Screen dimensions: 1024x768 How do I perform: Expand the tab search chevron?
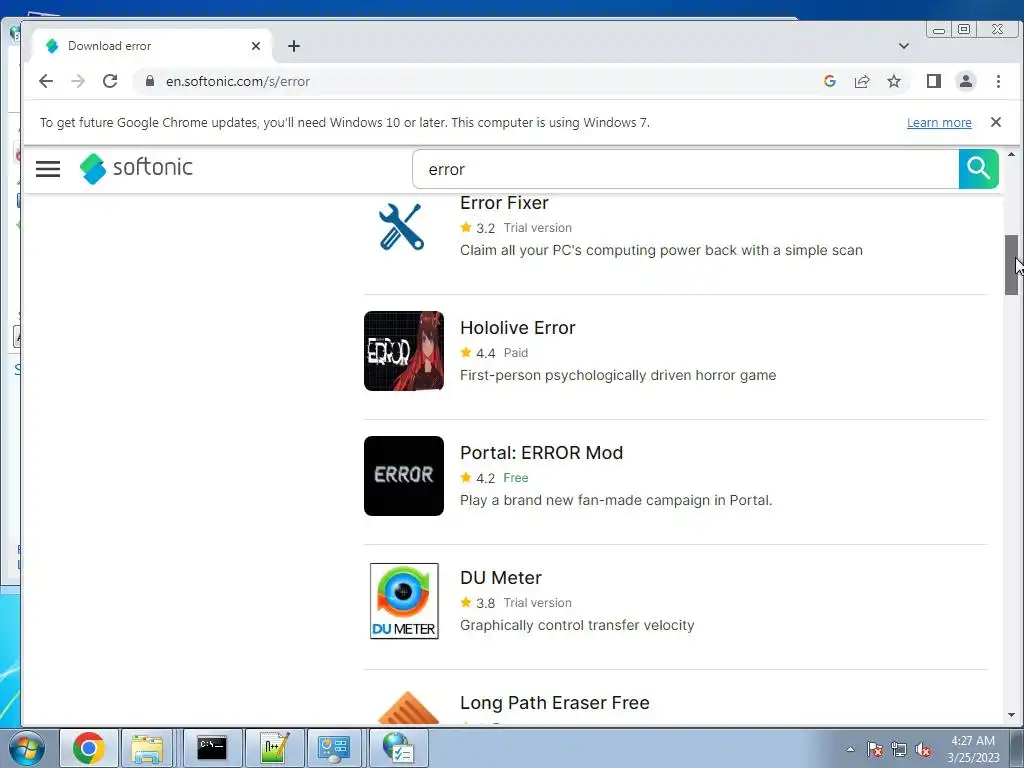pyautogui.click(x=904, y=46)
